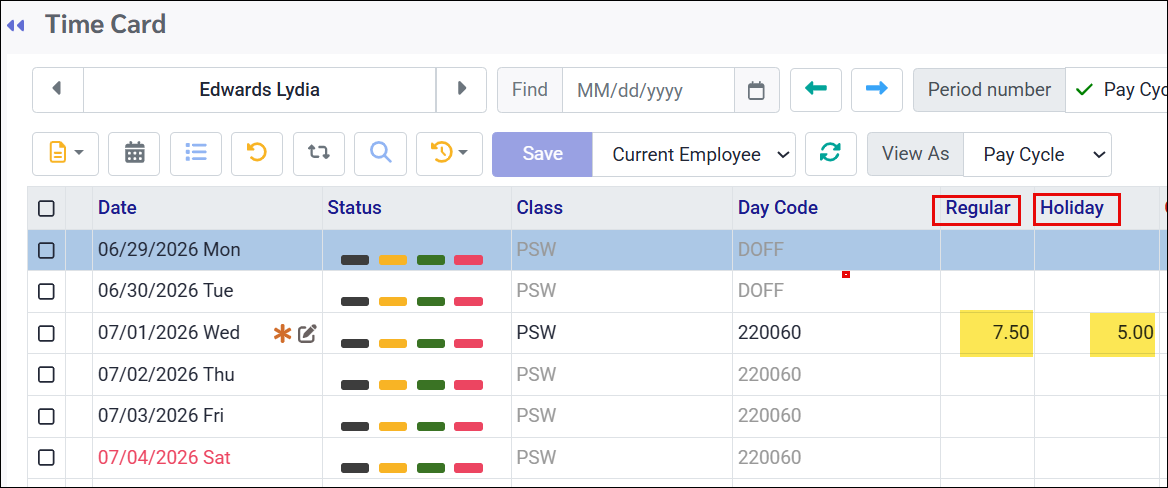Screen dimensions: 1168x488
Task: Click the Save button
Action: coord(542,154)
